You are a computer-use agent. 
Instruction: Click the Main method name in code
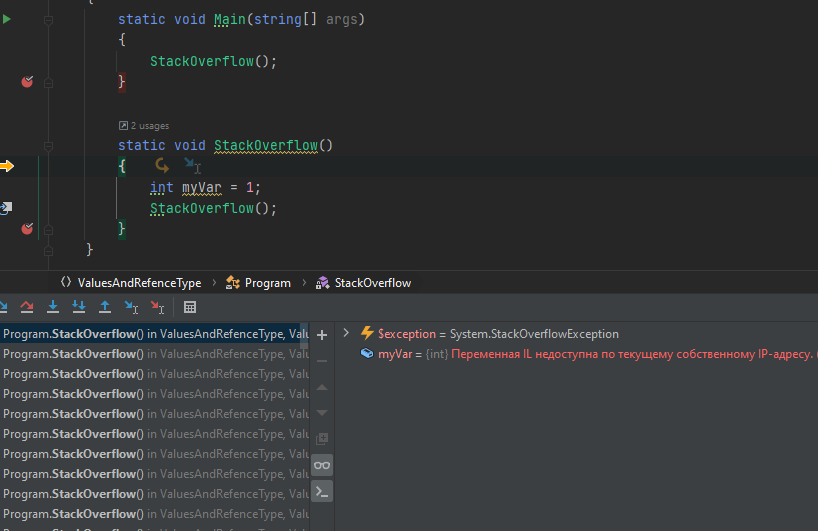click(x=230, y=19)
